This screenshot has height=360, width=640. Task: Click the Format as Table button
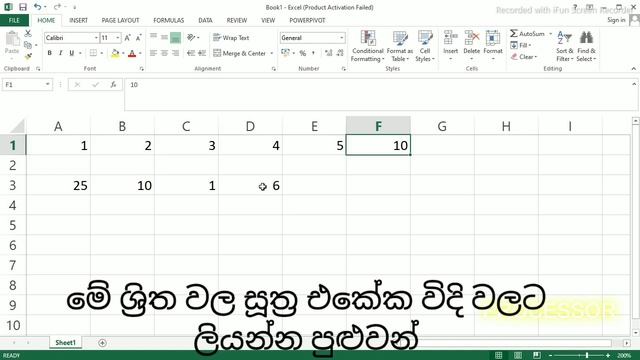[400, 46]
